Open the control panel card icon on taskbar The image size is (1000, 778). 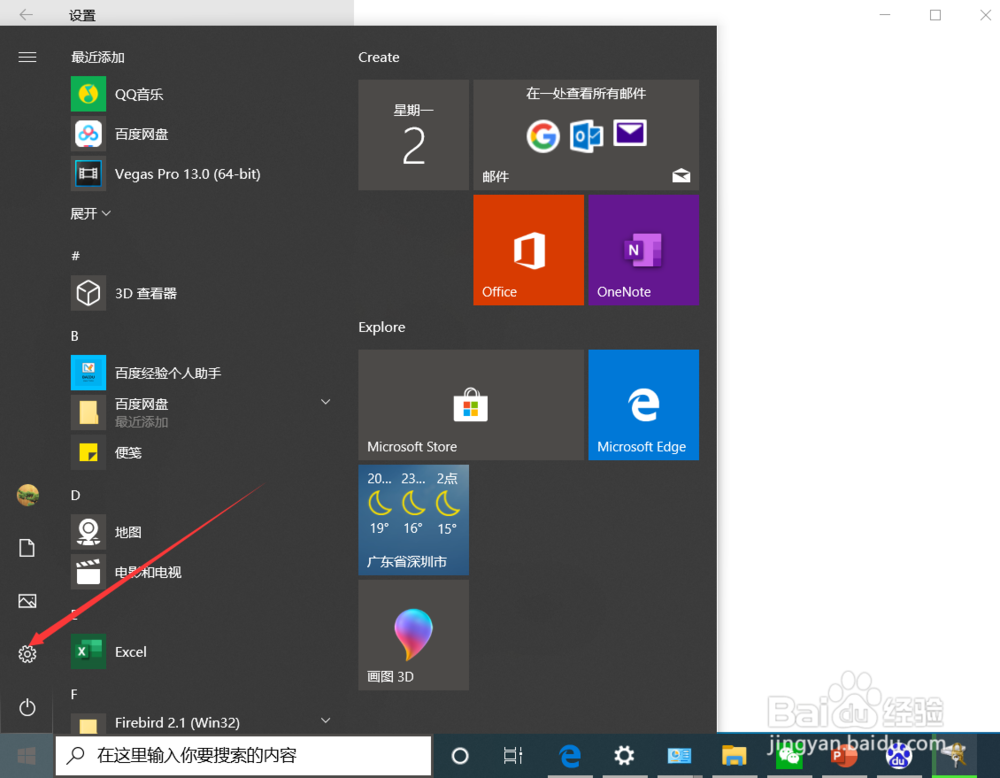[x=679, y=756]
